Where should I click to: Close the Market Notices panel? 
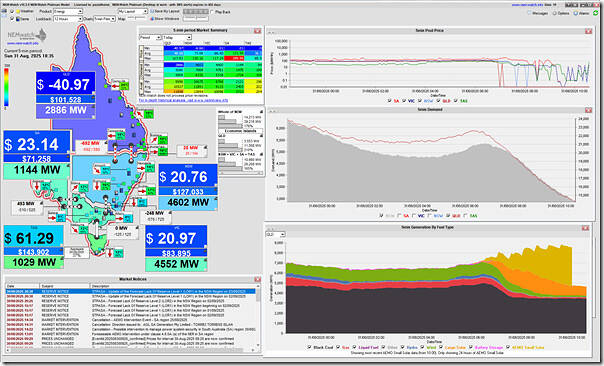[257, 279]
